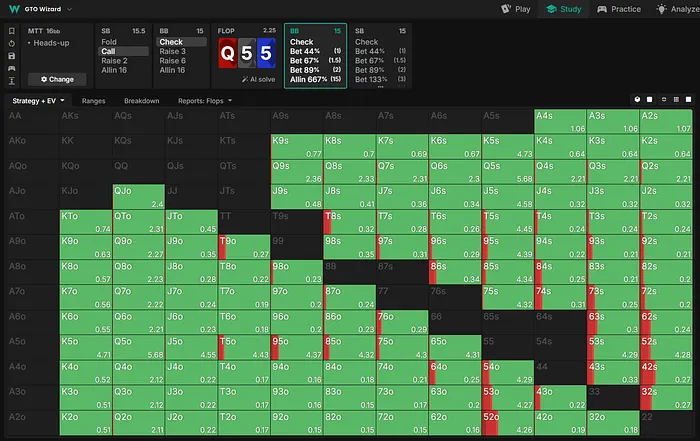Click the power icon in left sidebar
The width and height of the screenshot is (700, 441).
coord(10,43)
